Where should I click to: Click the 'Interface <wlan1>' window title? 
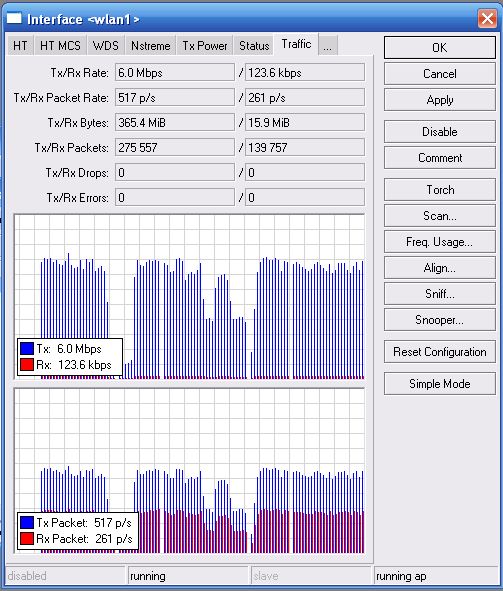point(83,19)
